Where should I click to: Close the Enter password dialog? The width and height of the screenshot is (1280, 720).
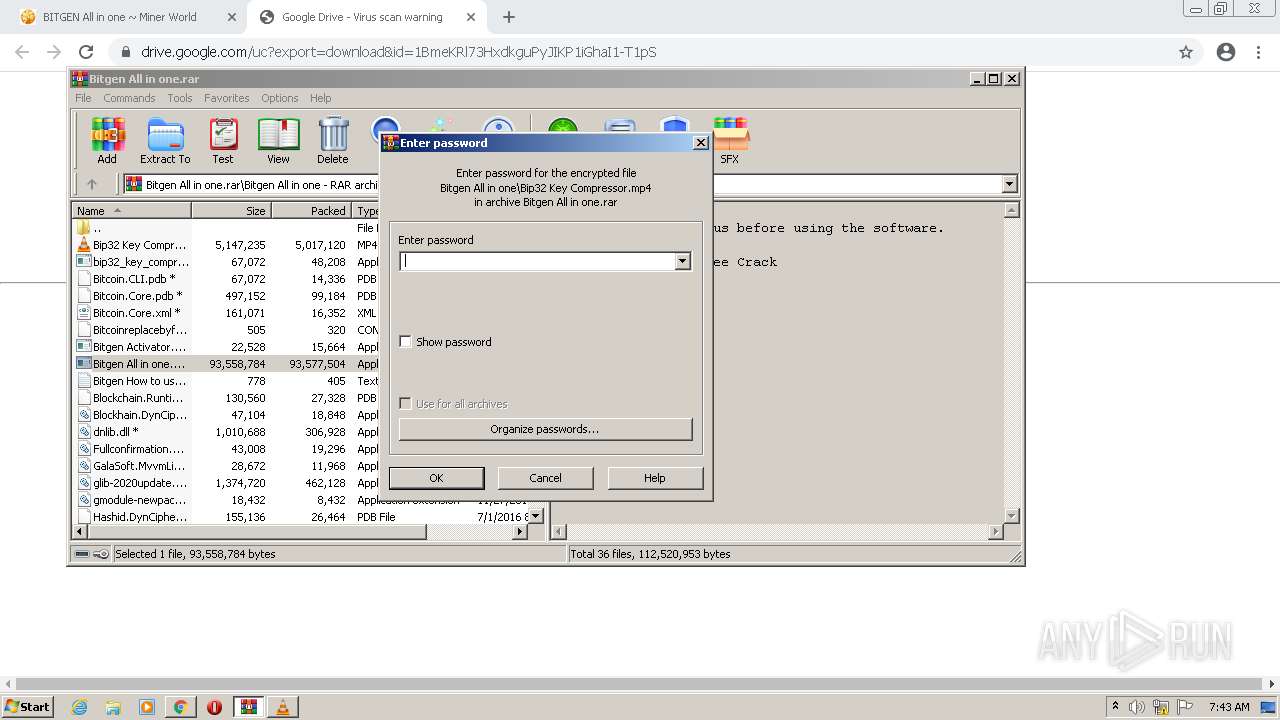(x=701, y=143)
